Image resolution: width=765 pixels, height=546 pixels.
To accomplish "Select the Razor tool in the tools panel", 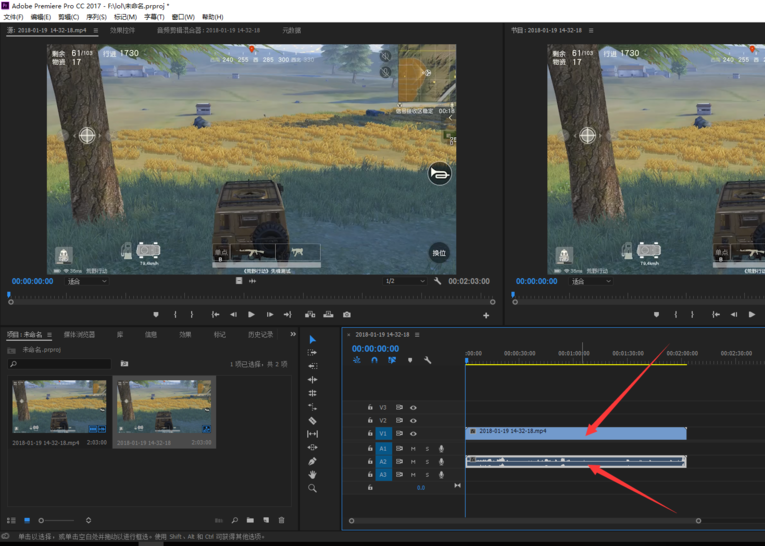I will [x=313, y=421].
